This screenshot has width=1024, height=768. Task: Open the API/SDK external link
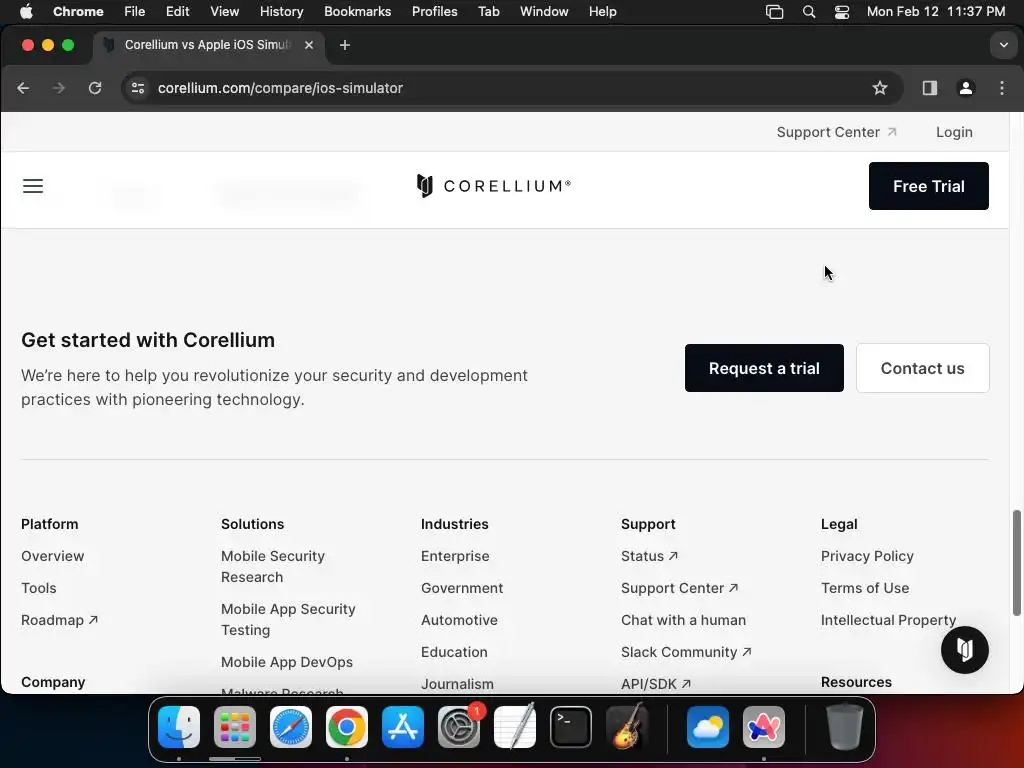click(656, 684)
